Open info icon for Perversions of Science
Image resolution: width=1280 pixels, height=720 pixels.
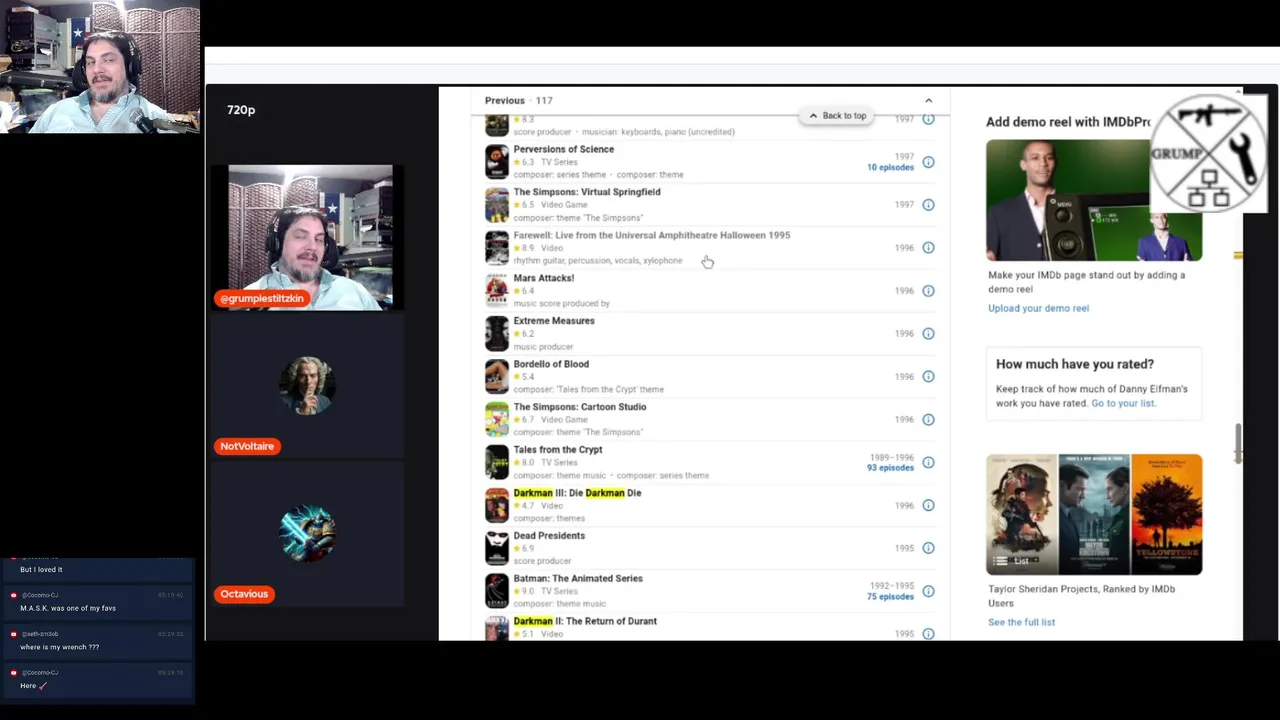click(928, 162)
